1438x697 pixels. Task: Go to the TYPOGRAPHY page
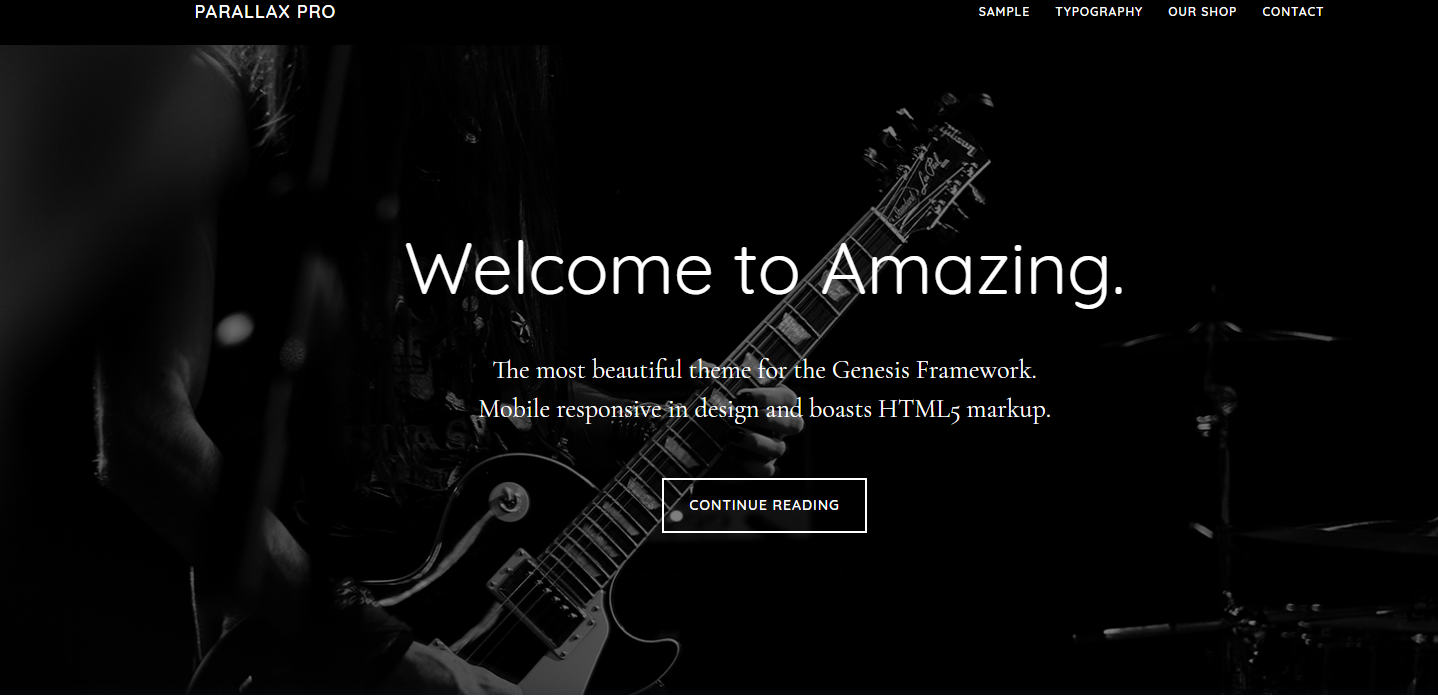coord(1098,12)
